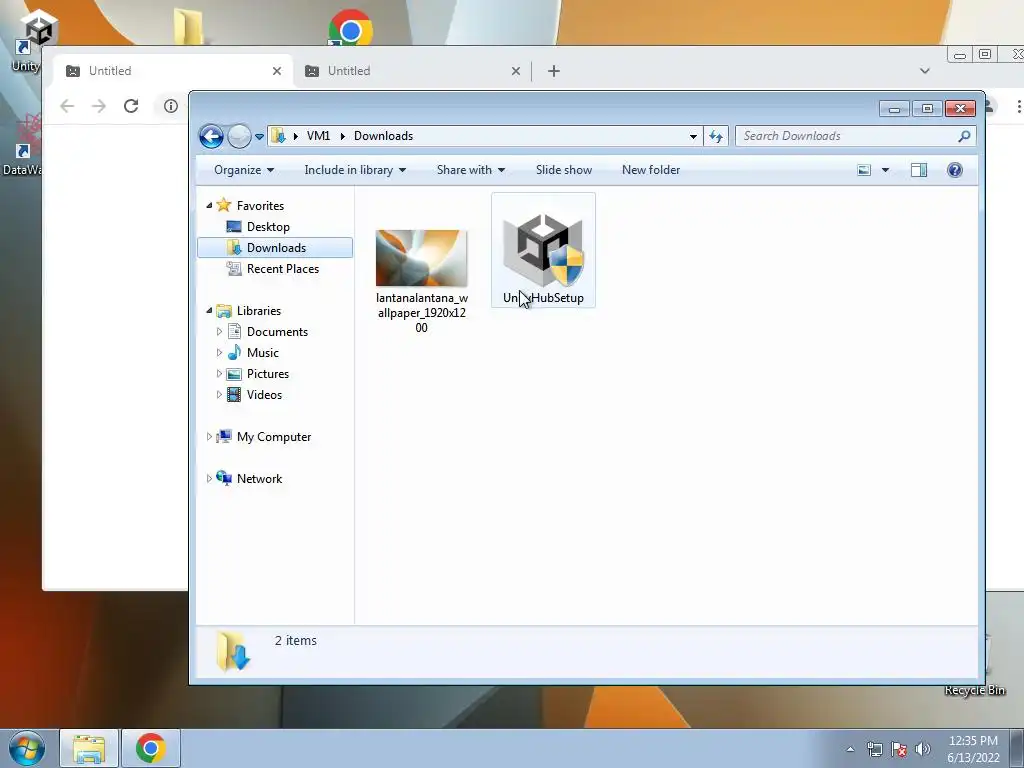
Task: Close the first Untitled Chrome tab
Action: (x=277, y=71)
